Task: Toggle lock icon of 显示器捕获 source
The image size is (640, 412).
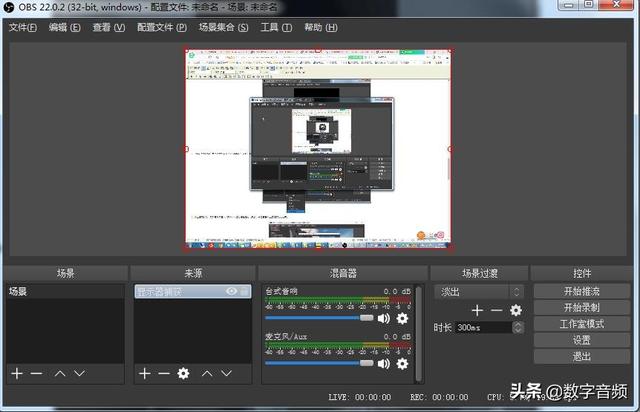Action: (x=244, y=291)
